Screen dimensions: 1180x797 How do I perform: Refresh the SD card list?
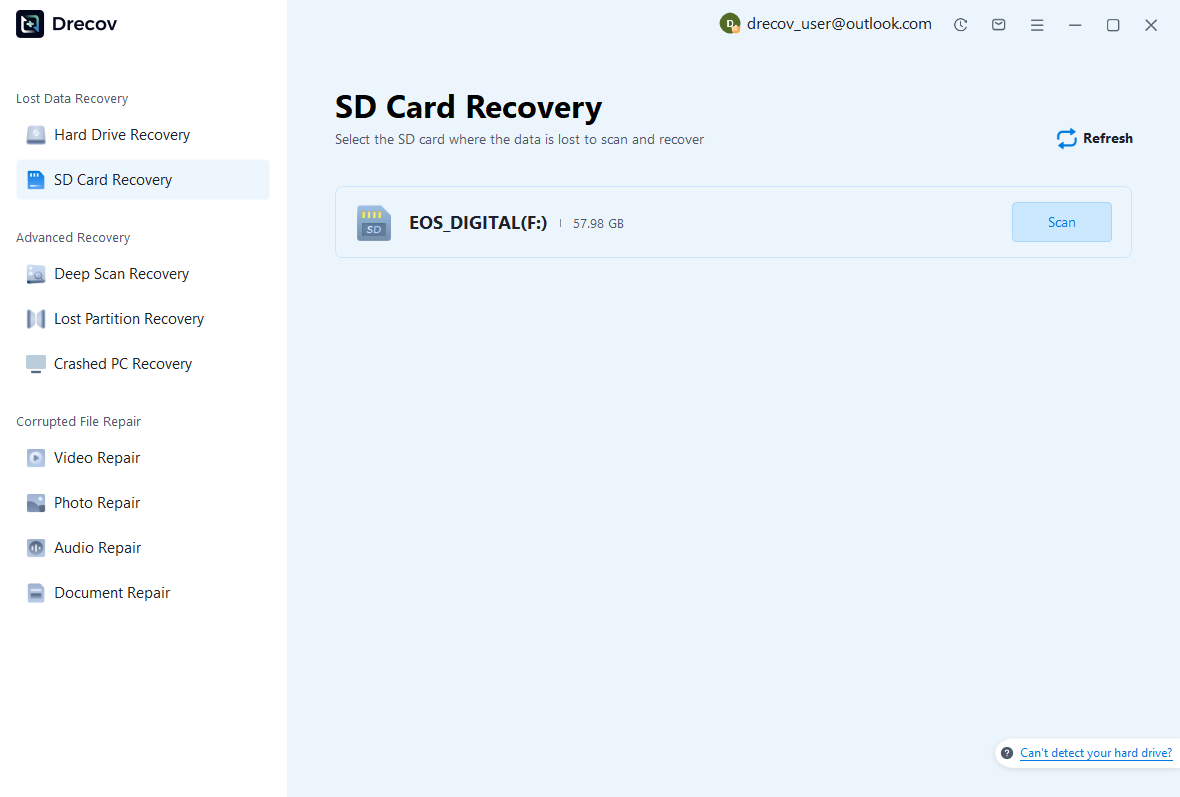point(1094,138)
